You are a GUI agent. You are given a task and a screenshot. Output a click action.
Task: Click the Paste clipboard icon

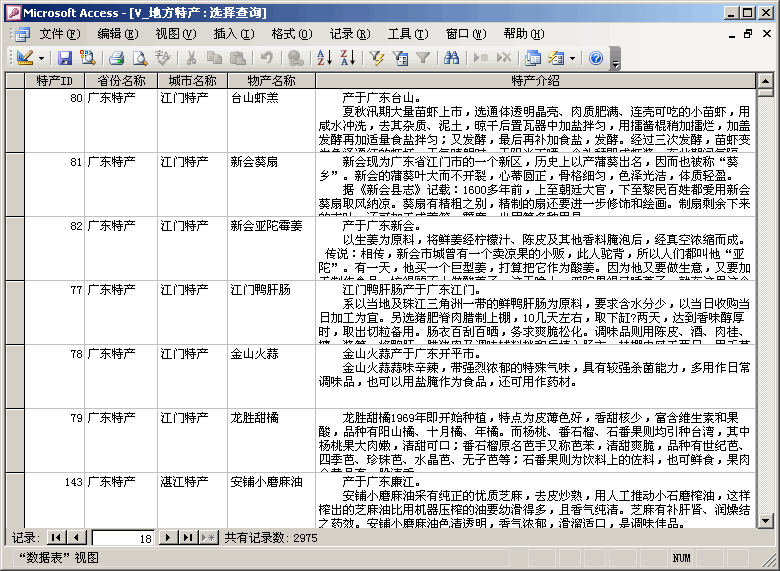click(238, 58)
